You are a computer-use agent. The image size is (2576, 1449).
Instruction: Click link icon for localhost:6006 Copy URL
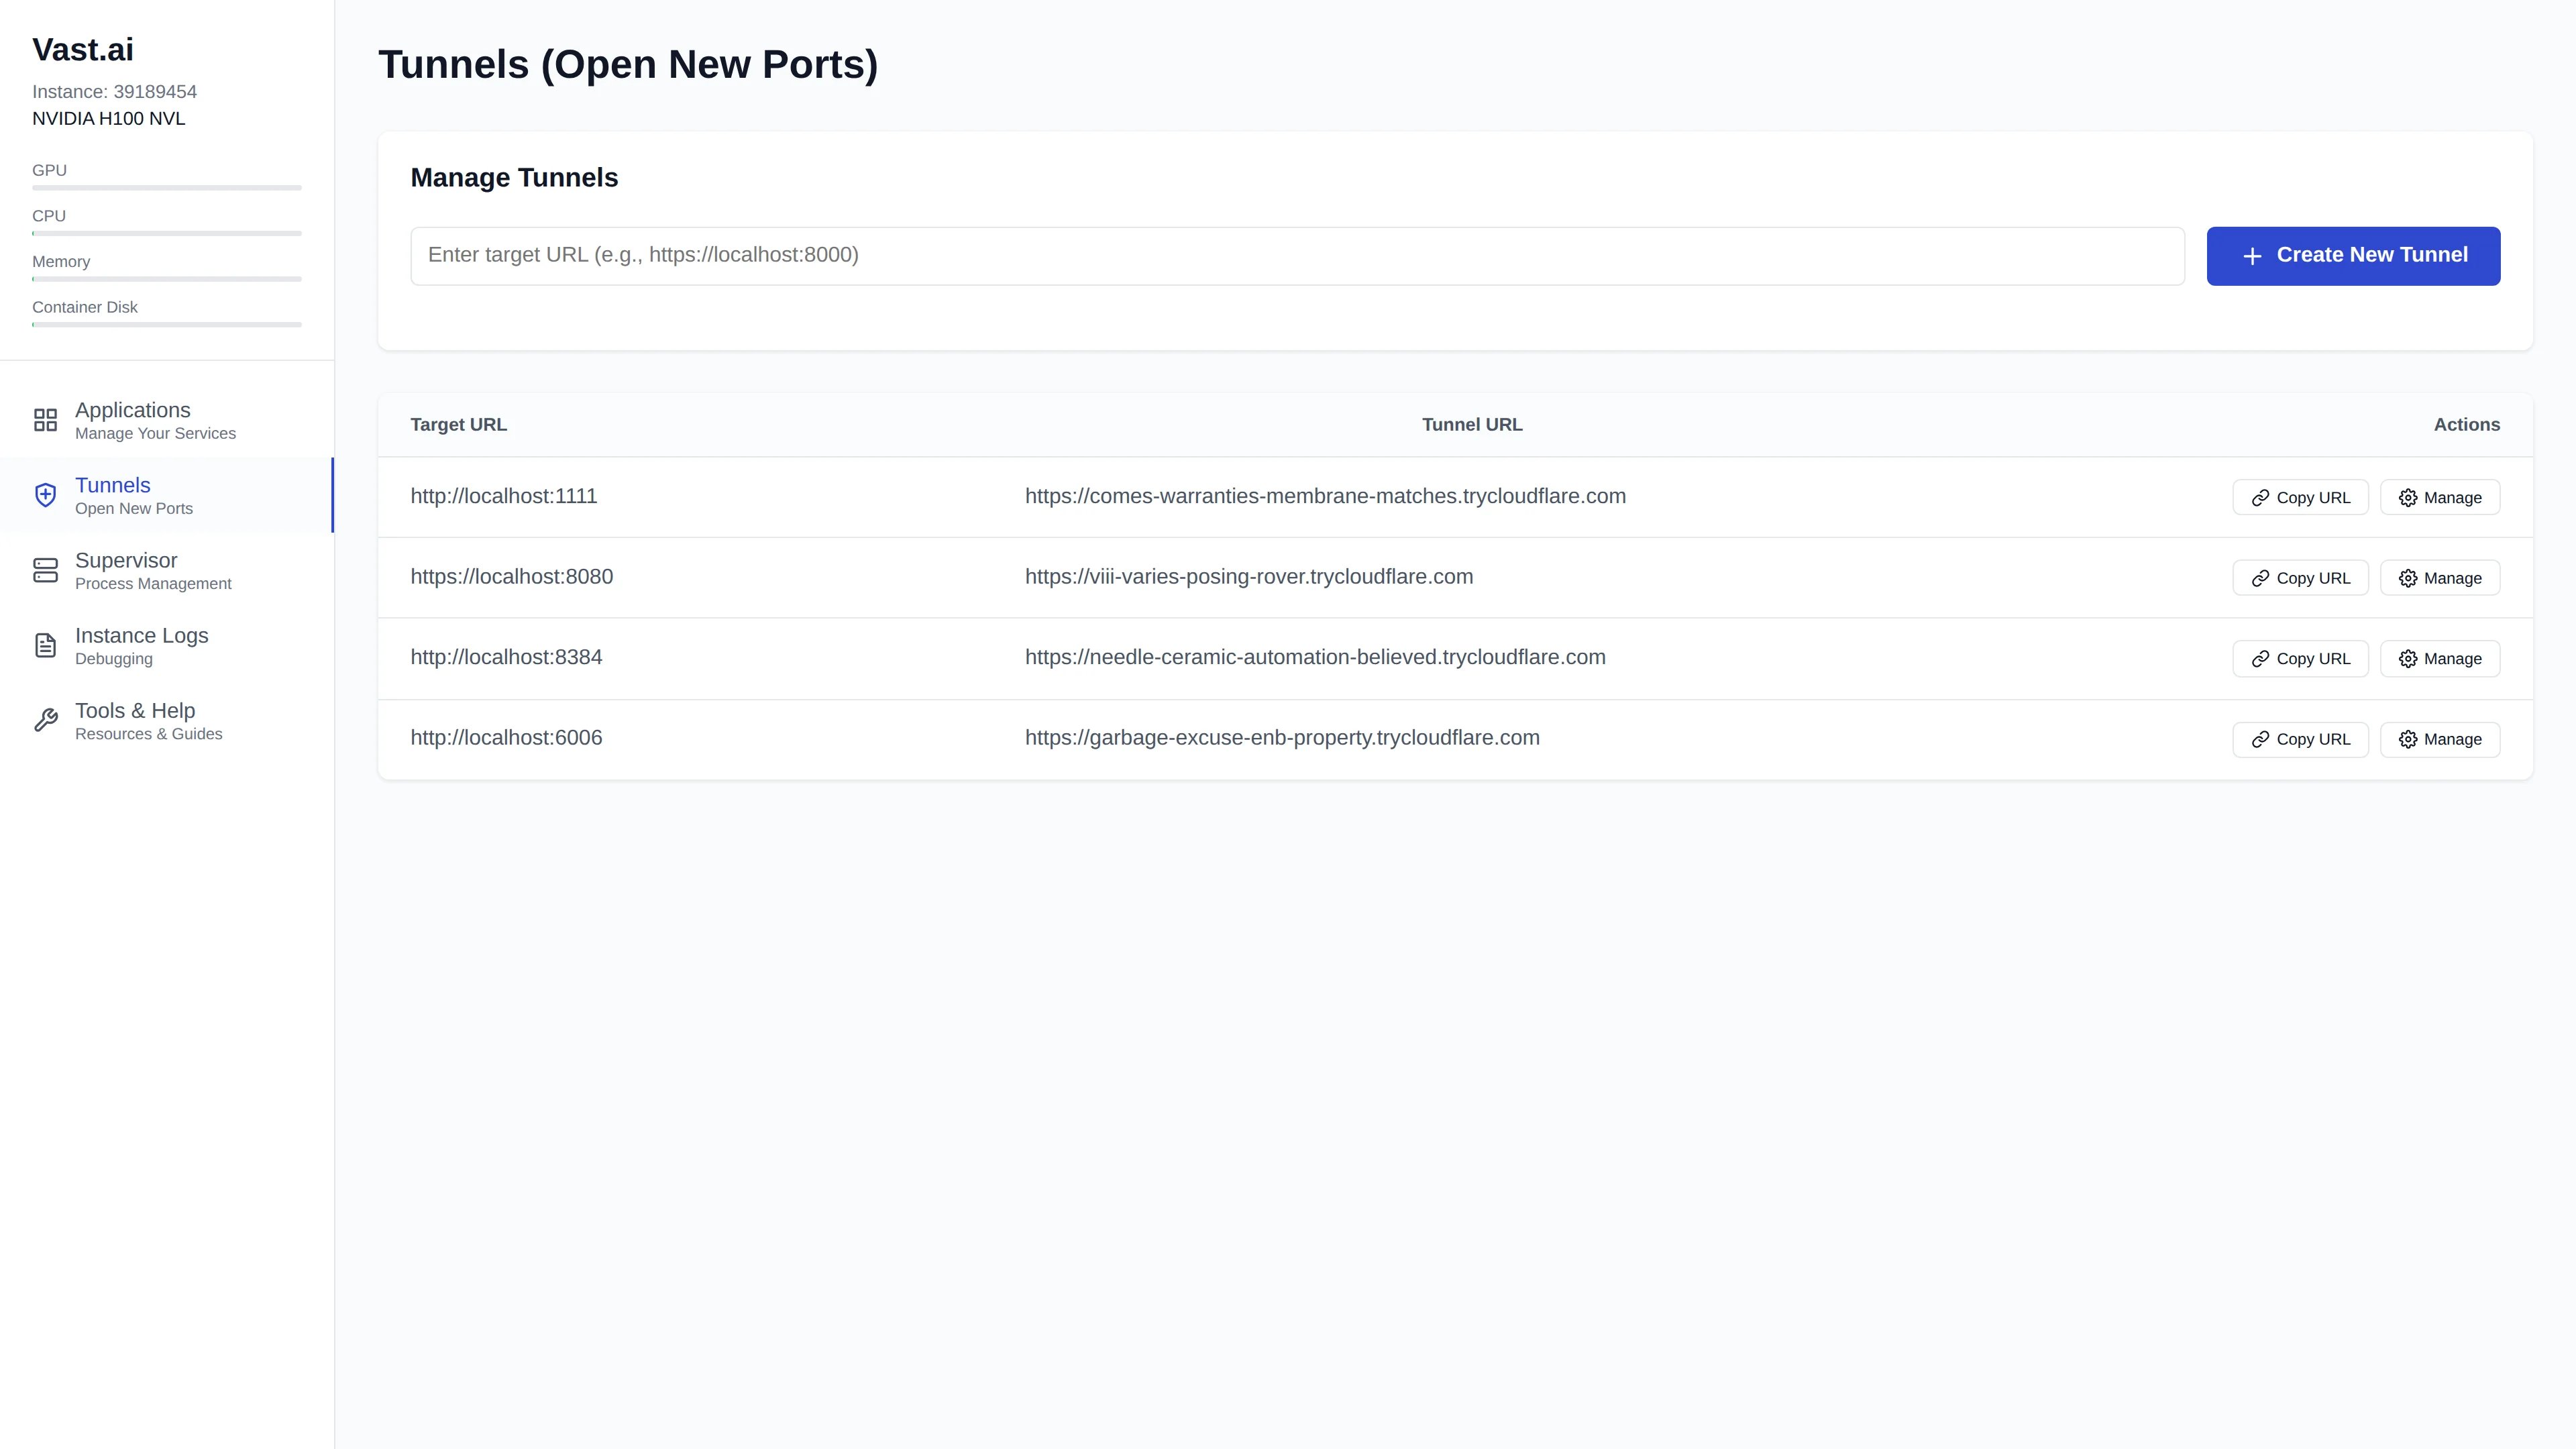[2260, 739]
